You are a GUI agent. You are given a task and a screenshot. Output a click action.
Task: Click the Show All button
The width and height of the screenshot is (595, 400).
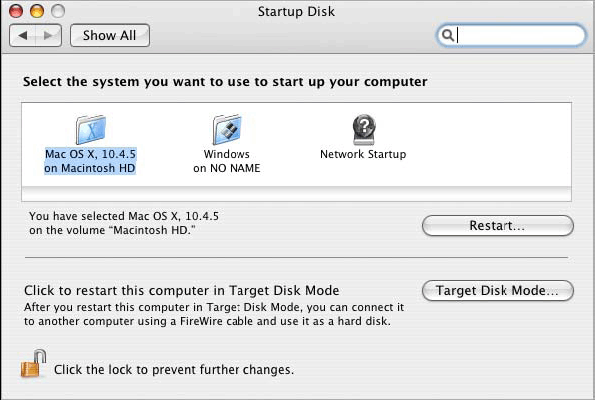(x=110, y=35)
